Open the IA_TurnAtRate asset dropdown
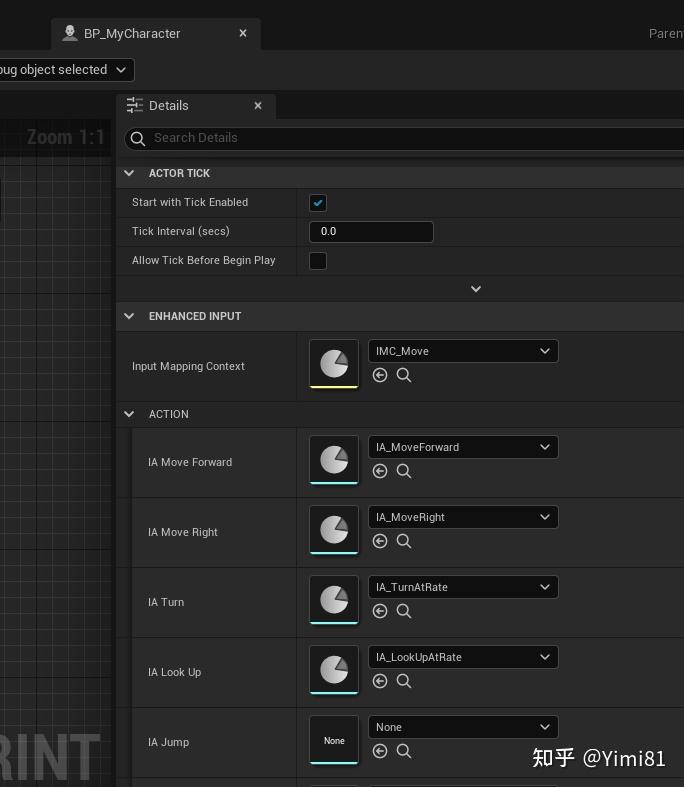The height and width of the screenshot is (787, 684). (463, 587)
